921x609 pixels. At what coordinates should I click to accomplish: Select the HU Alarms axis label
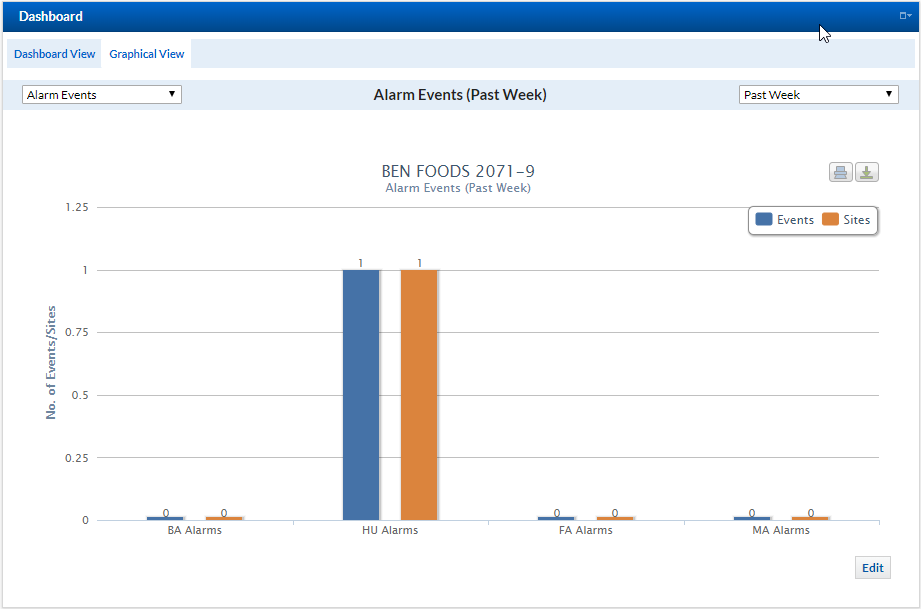pyautogui.click(x=390, y=530)
